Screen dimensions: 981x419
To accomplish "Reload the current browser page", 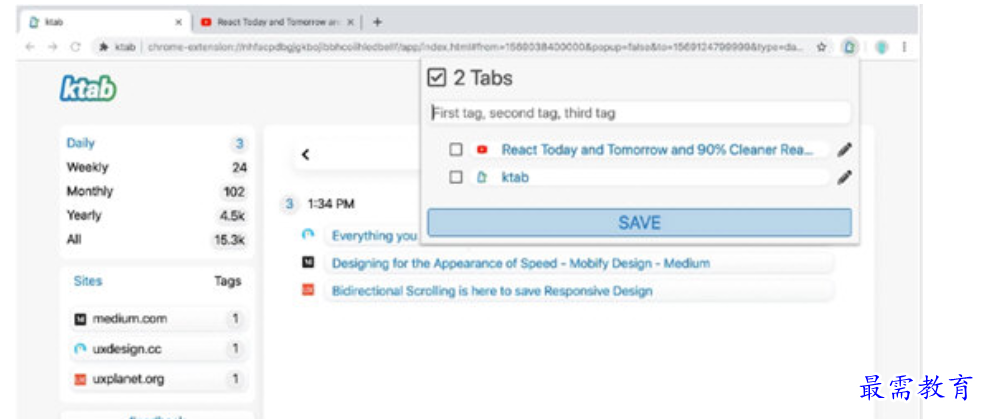I will (x=75, y=46).
